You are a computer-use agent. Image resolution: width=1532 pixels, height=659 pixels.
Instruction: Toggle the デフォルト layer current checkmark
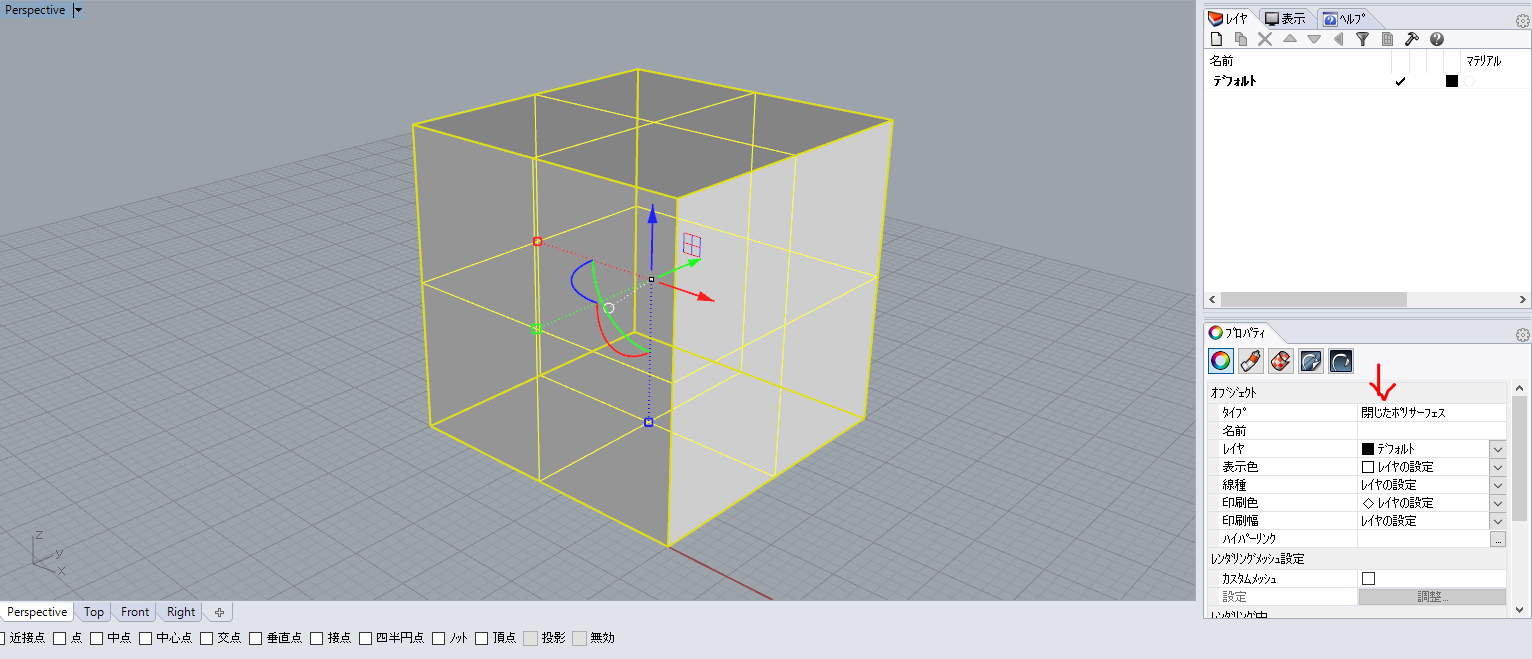tap(1400, 81)
